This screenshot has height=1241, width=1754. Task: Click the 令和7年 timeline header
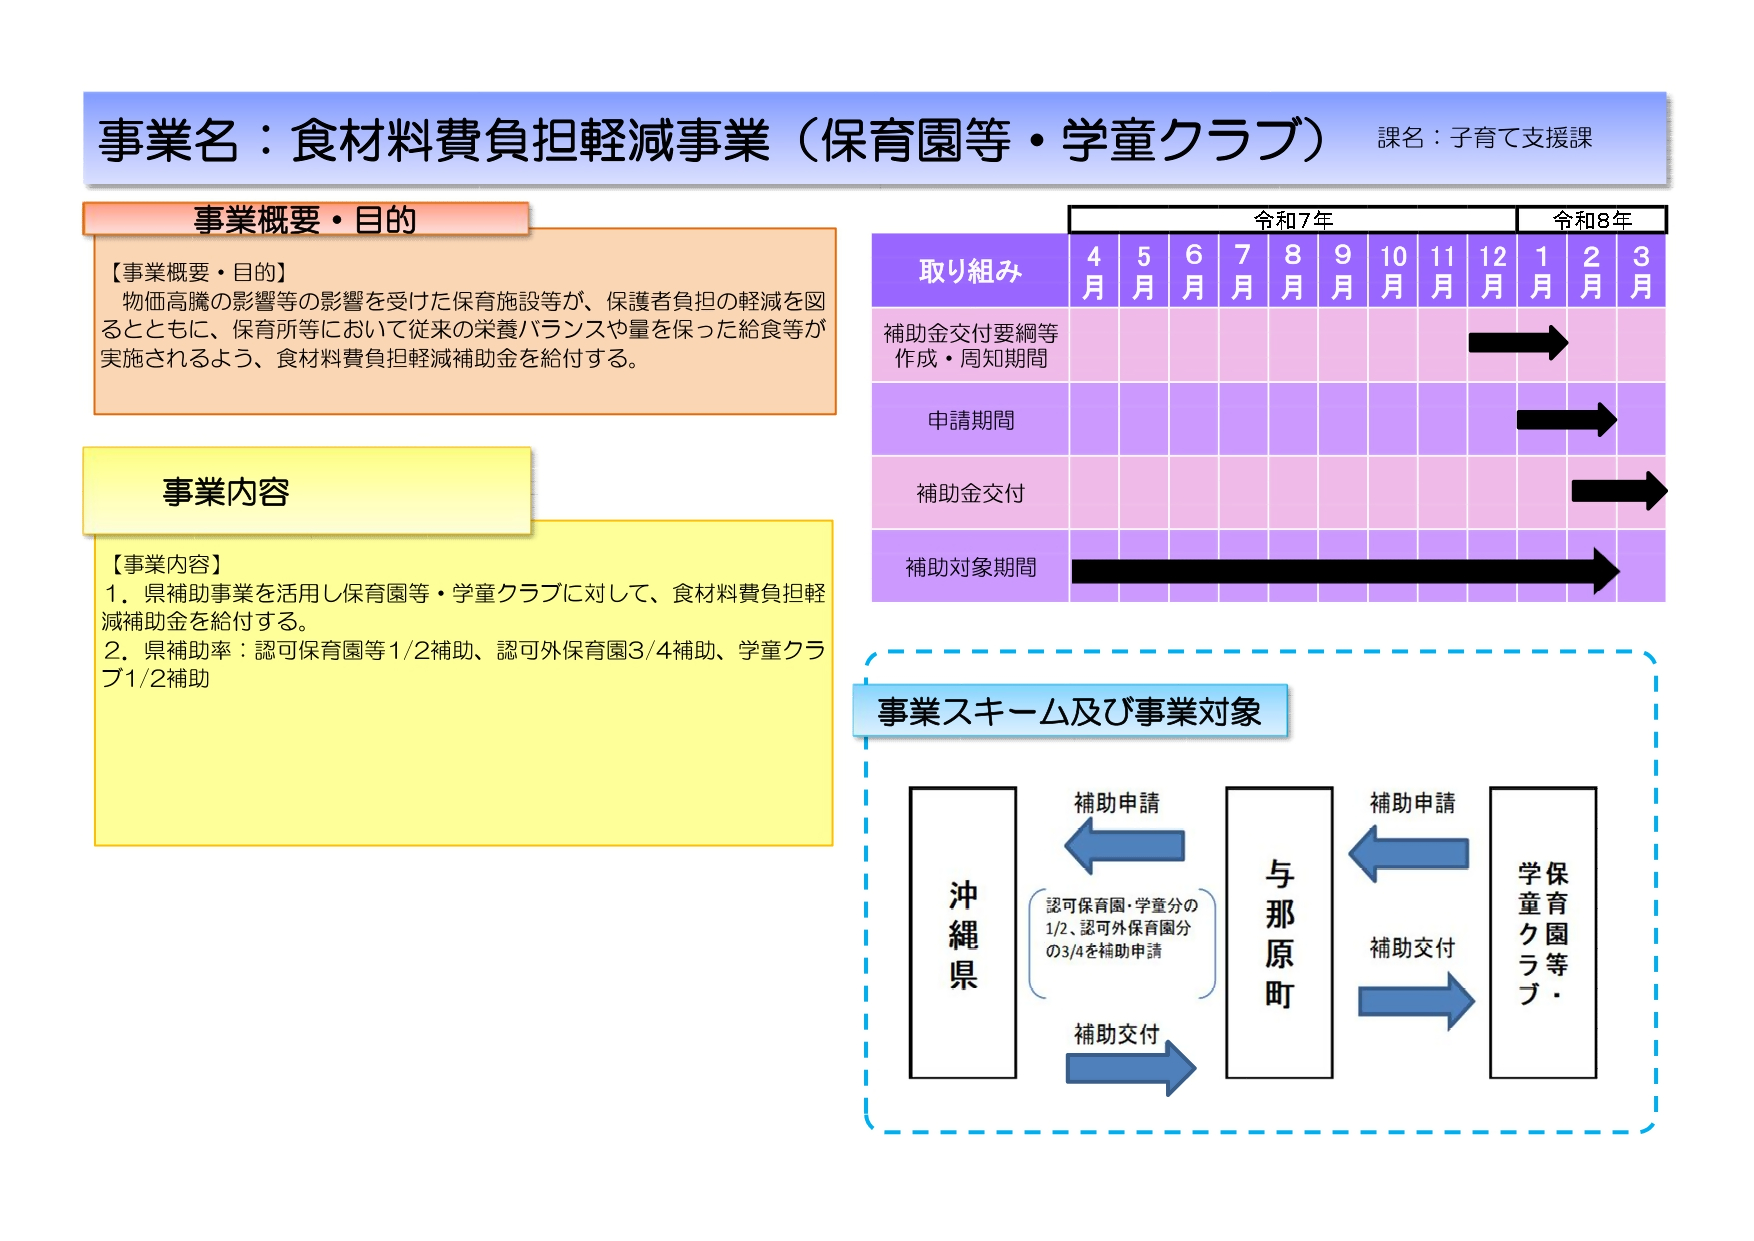1292,219
